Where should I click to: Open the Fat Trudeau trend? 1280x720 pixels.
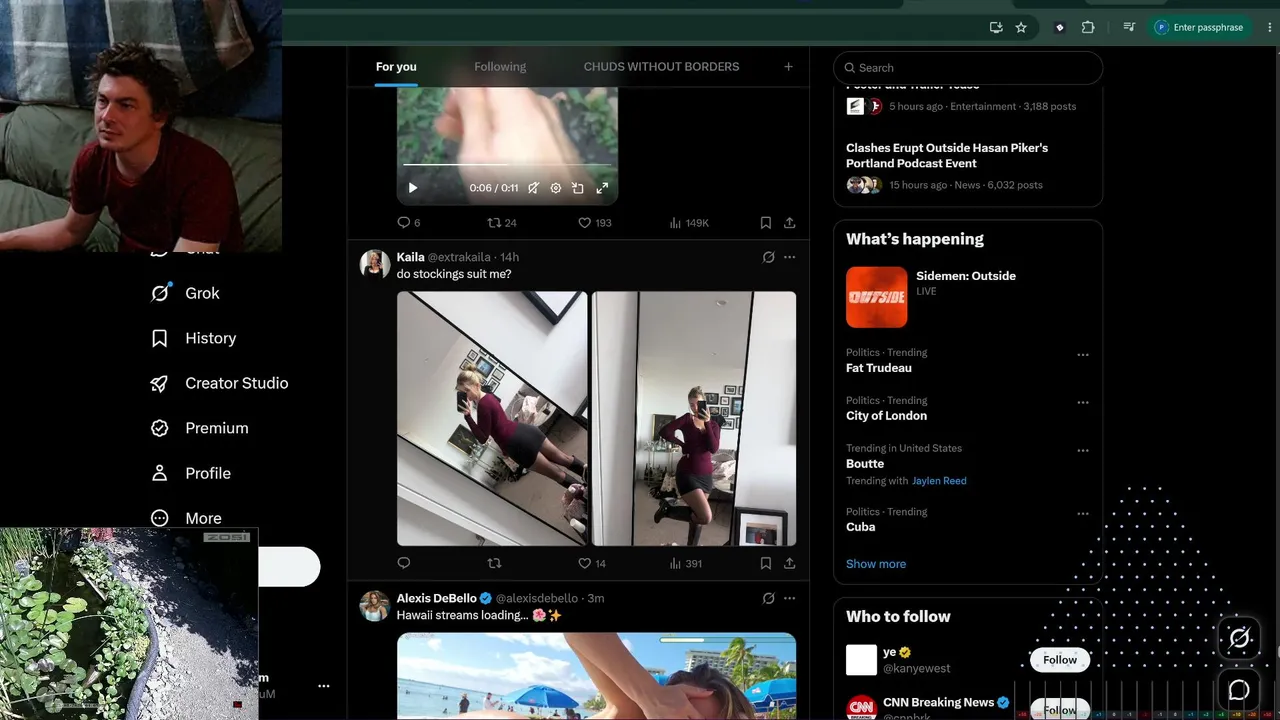tap(879, 368)
